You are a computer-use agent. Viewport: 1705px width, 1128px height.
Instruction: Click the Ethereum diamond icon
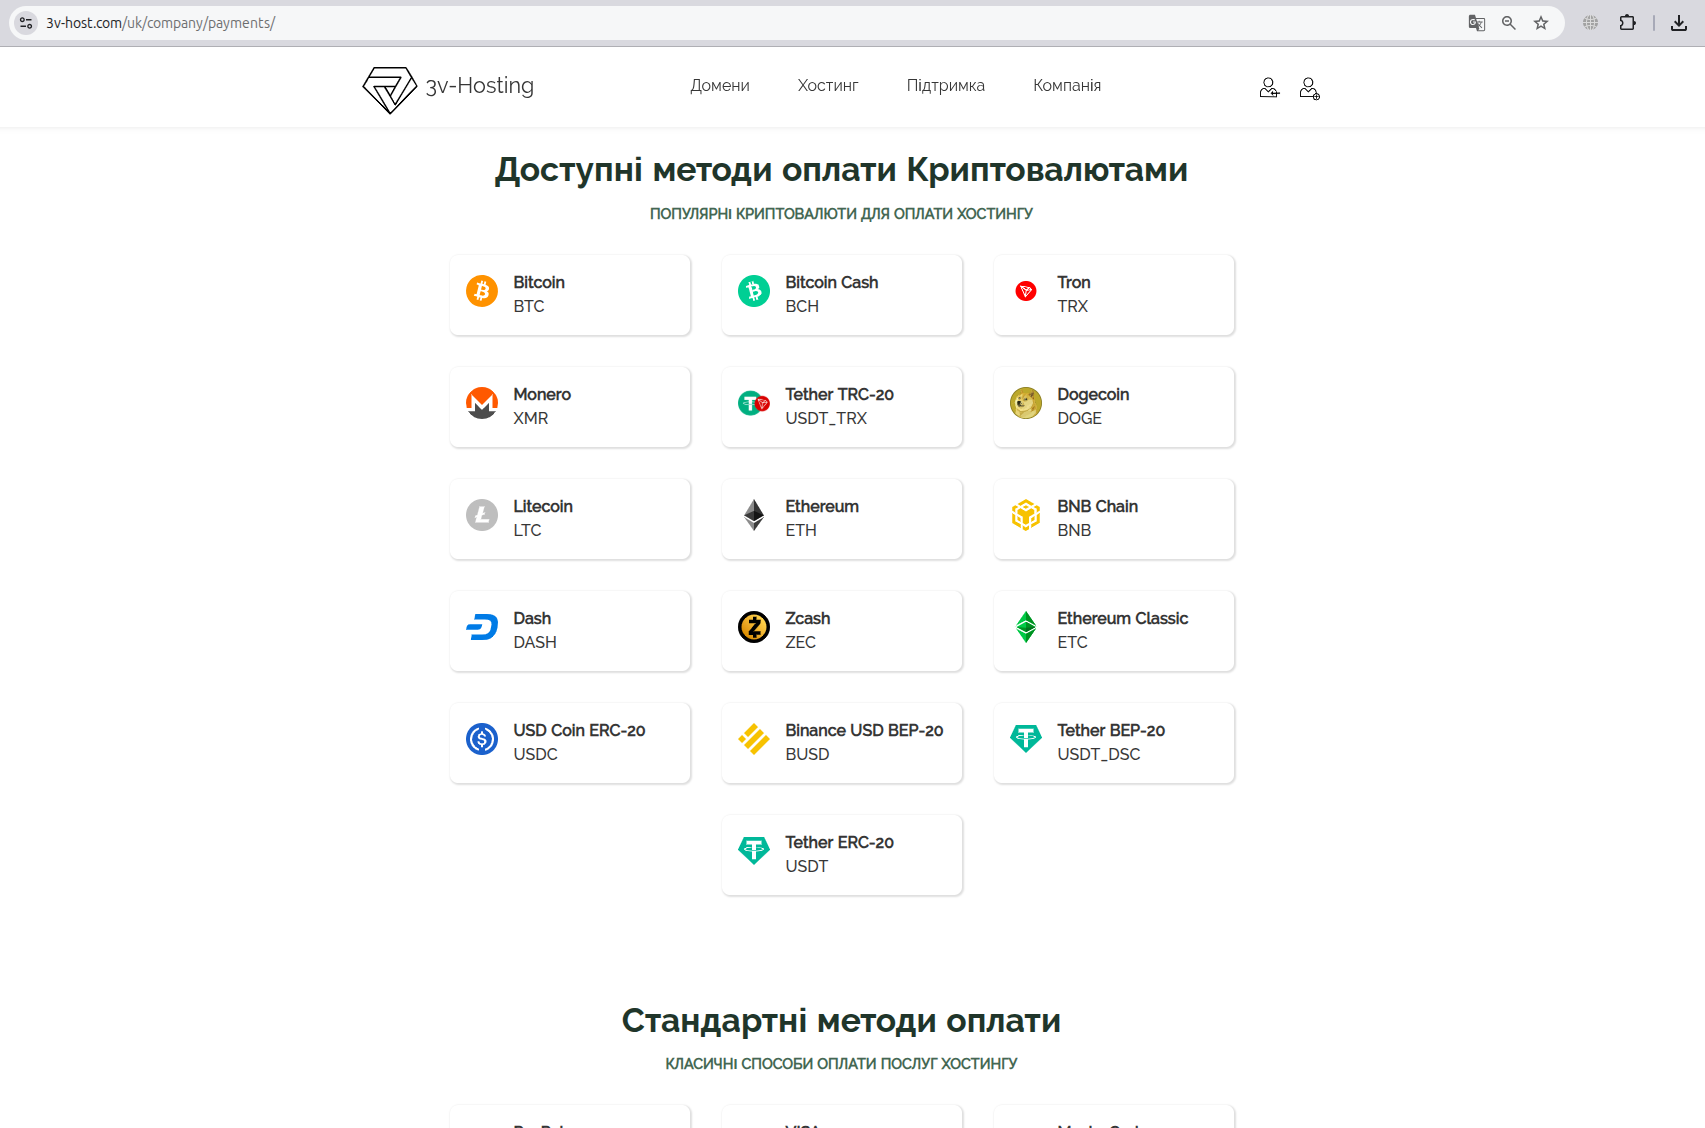[754, 515]
